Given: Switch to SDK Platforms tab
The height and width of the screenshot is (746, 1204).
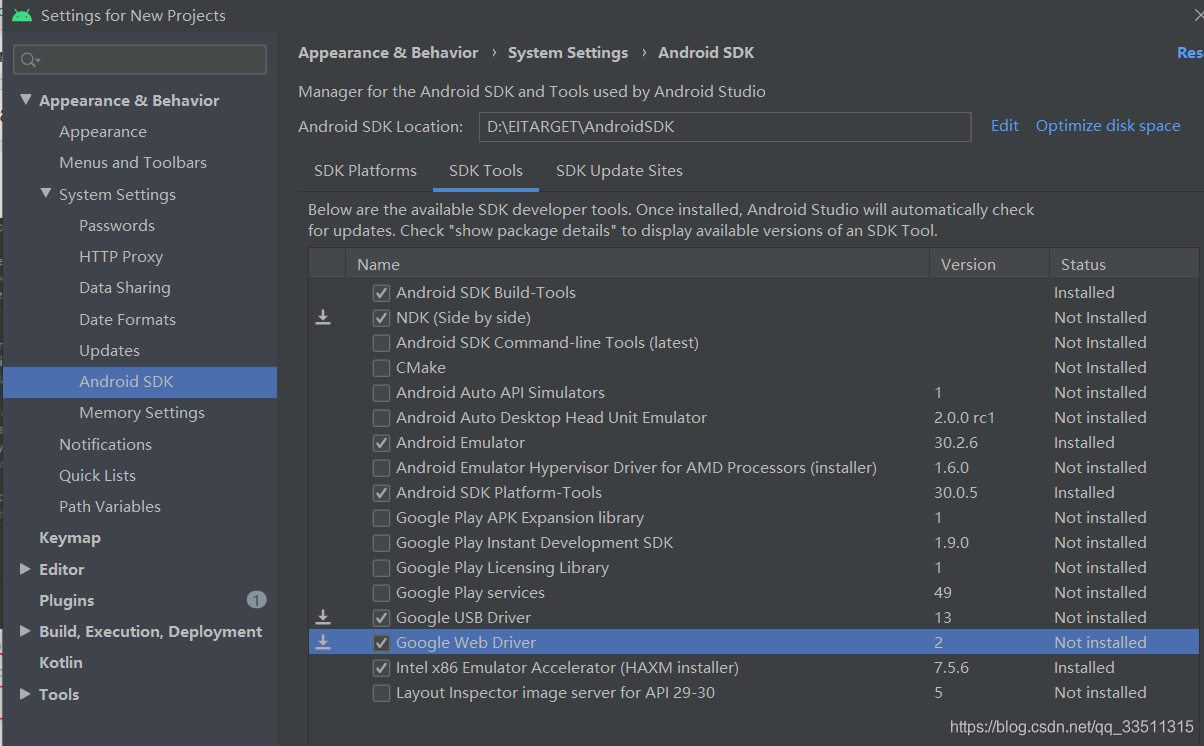Looking at the screenshot, I should (x=365, y=171).
